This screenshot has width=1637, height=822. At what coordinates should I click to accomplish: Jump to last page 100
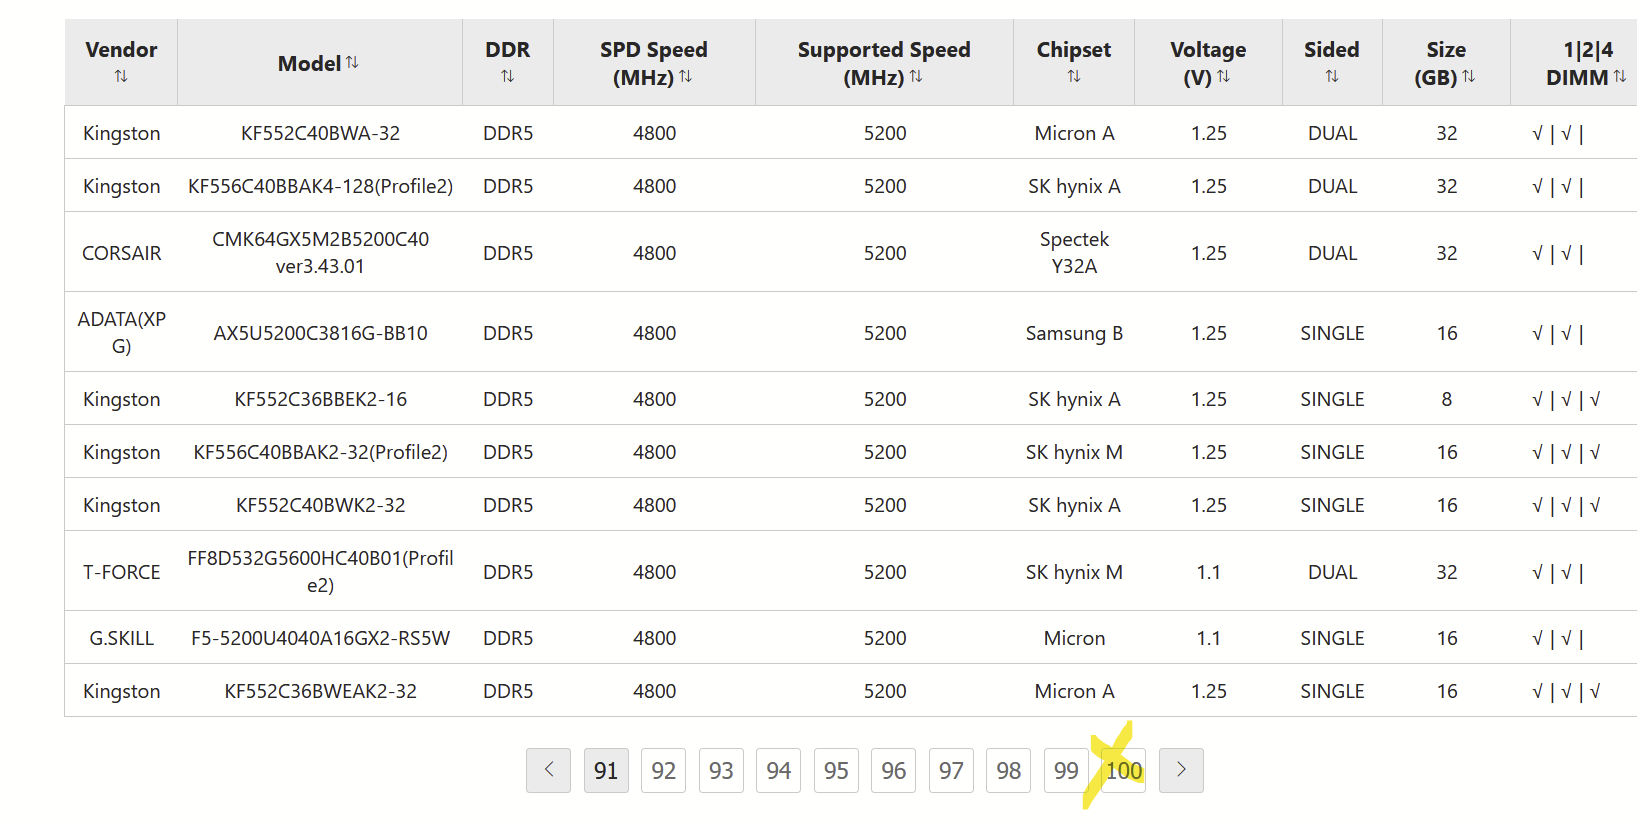coord(1124,770)
